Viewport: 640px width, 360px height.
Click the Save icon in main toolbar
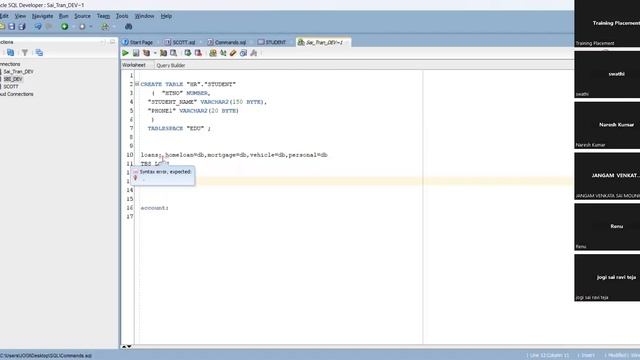click(x=11, y=27)
